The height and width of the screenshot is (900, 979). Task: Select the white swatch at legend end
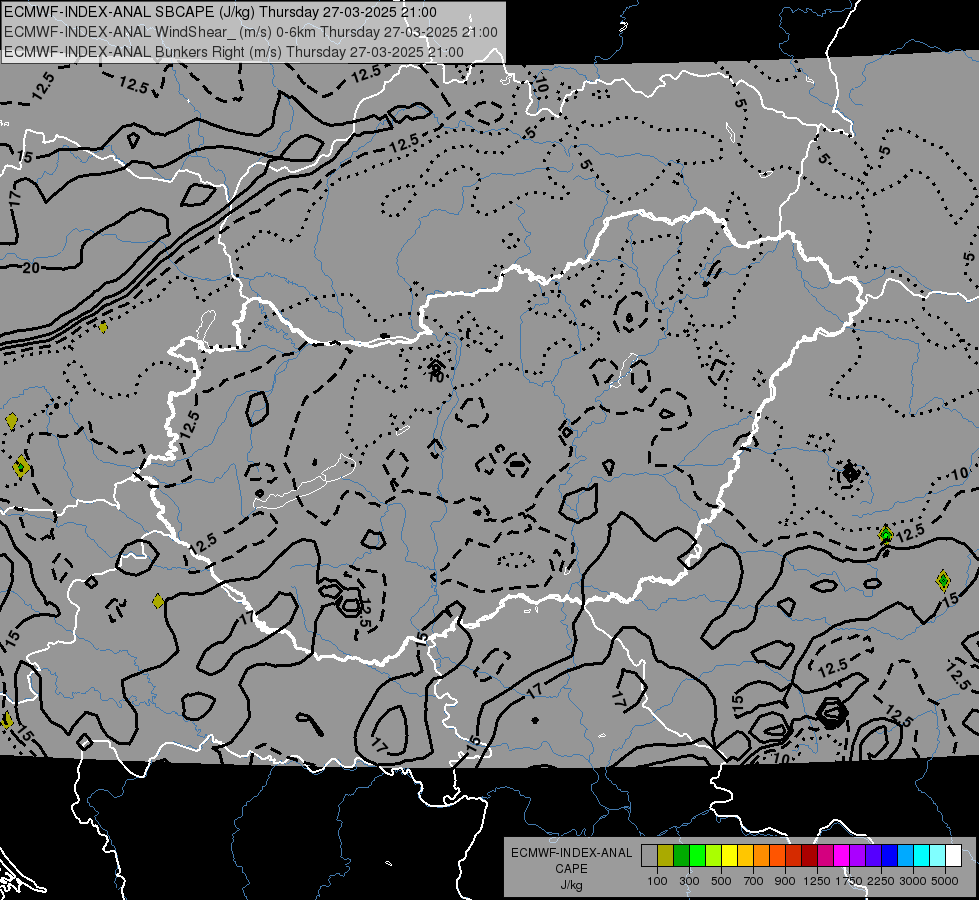953,856
